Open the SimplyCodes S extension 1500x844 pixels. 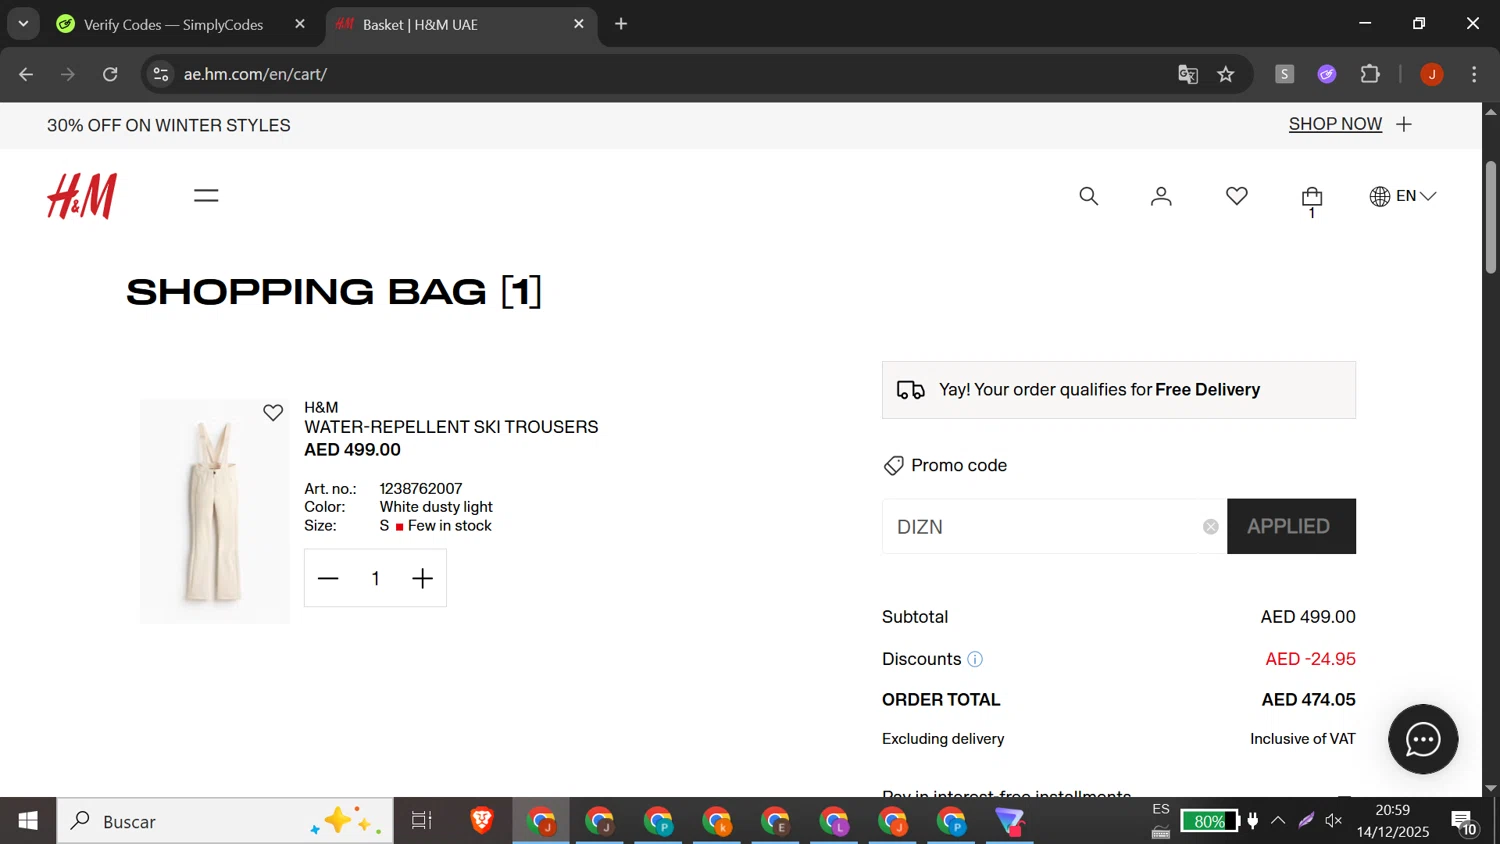click(x=1285, y=74)
